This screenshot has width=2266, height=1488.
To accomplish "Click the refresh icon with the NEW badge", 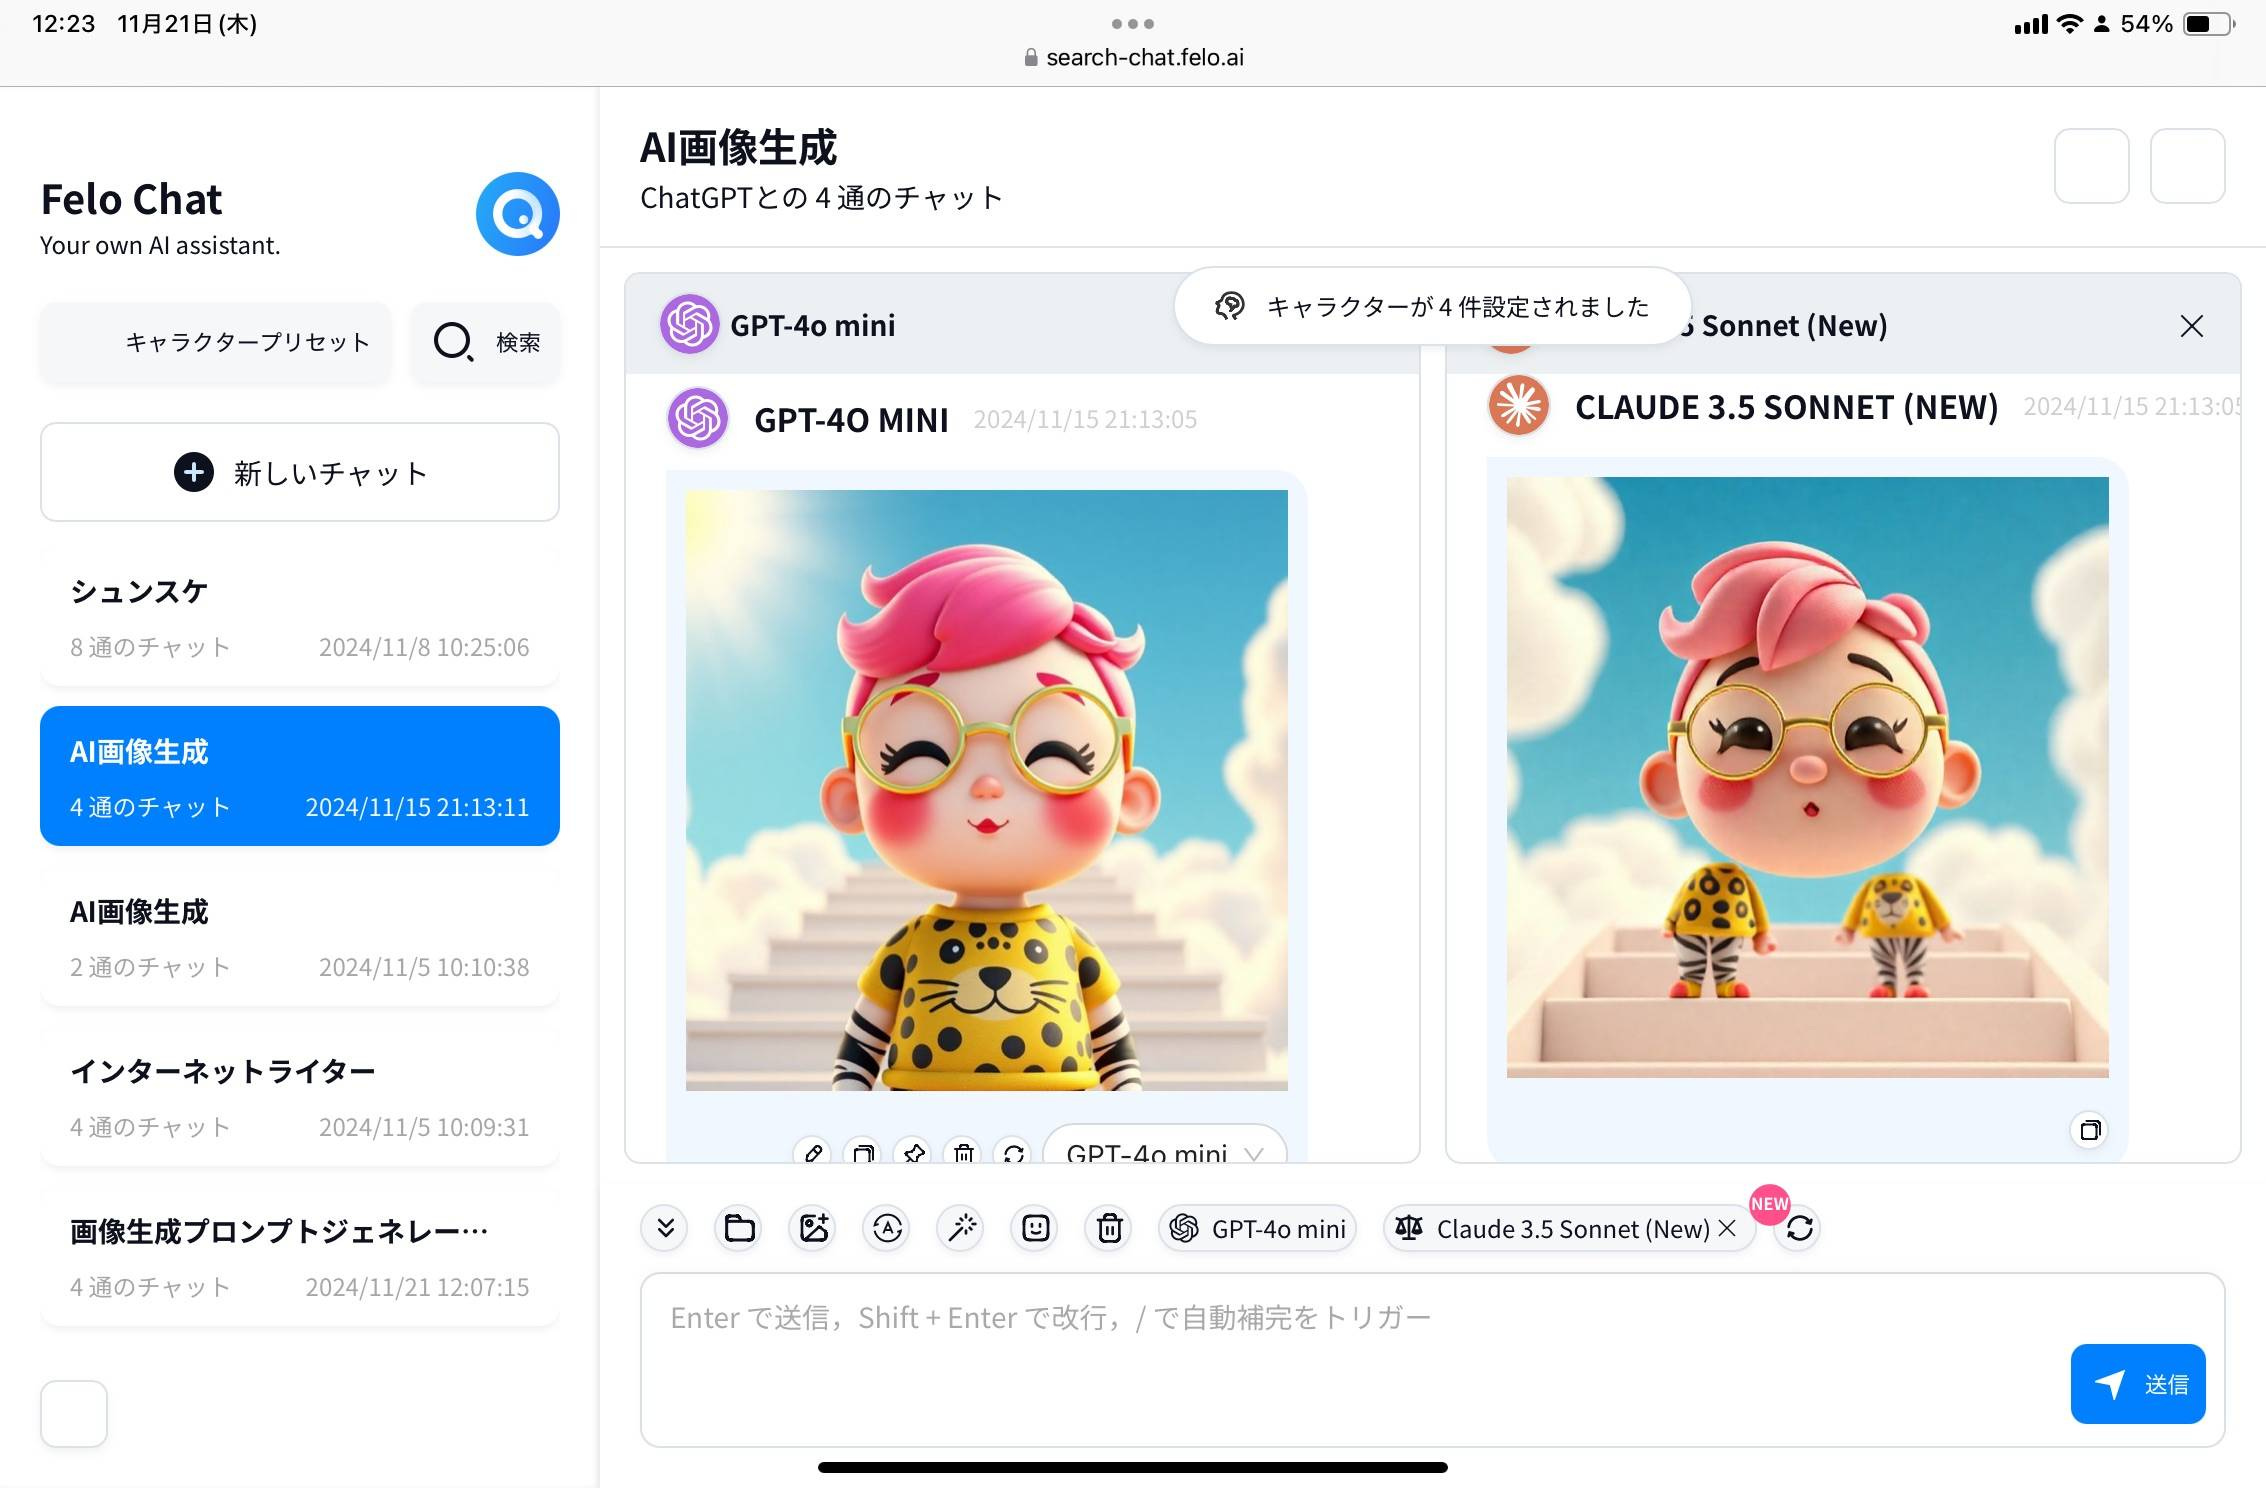I will (1798, 1228).
